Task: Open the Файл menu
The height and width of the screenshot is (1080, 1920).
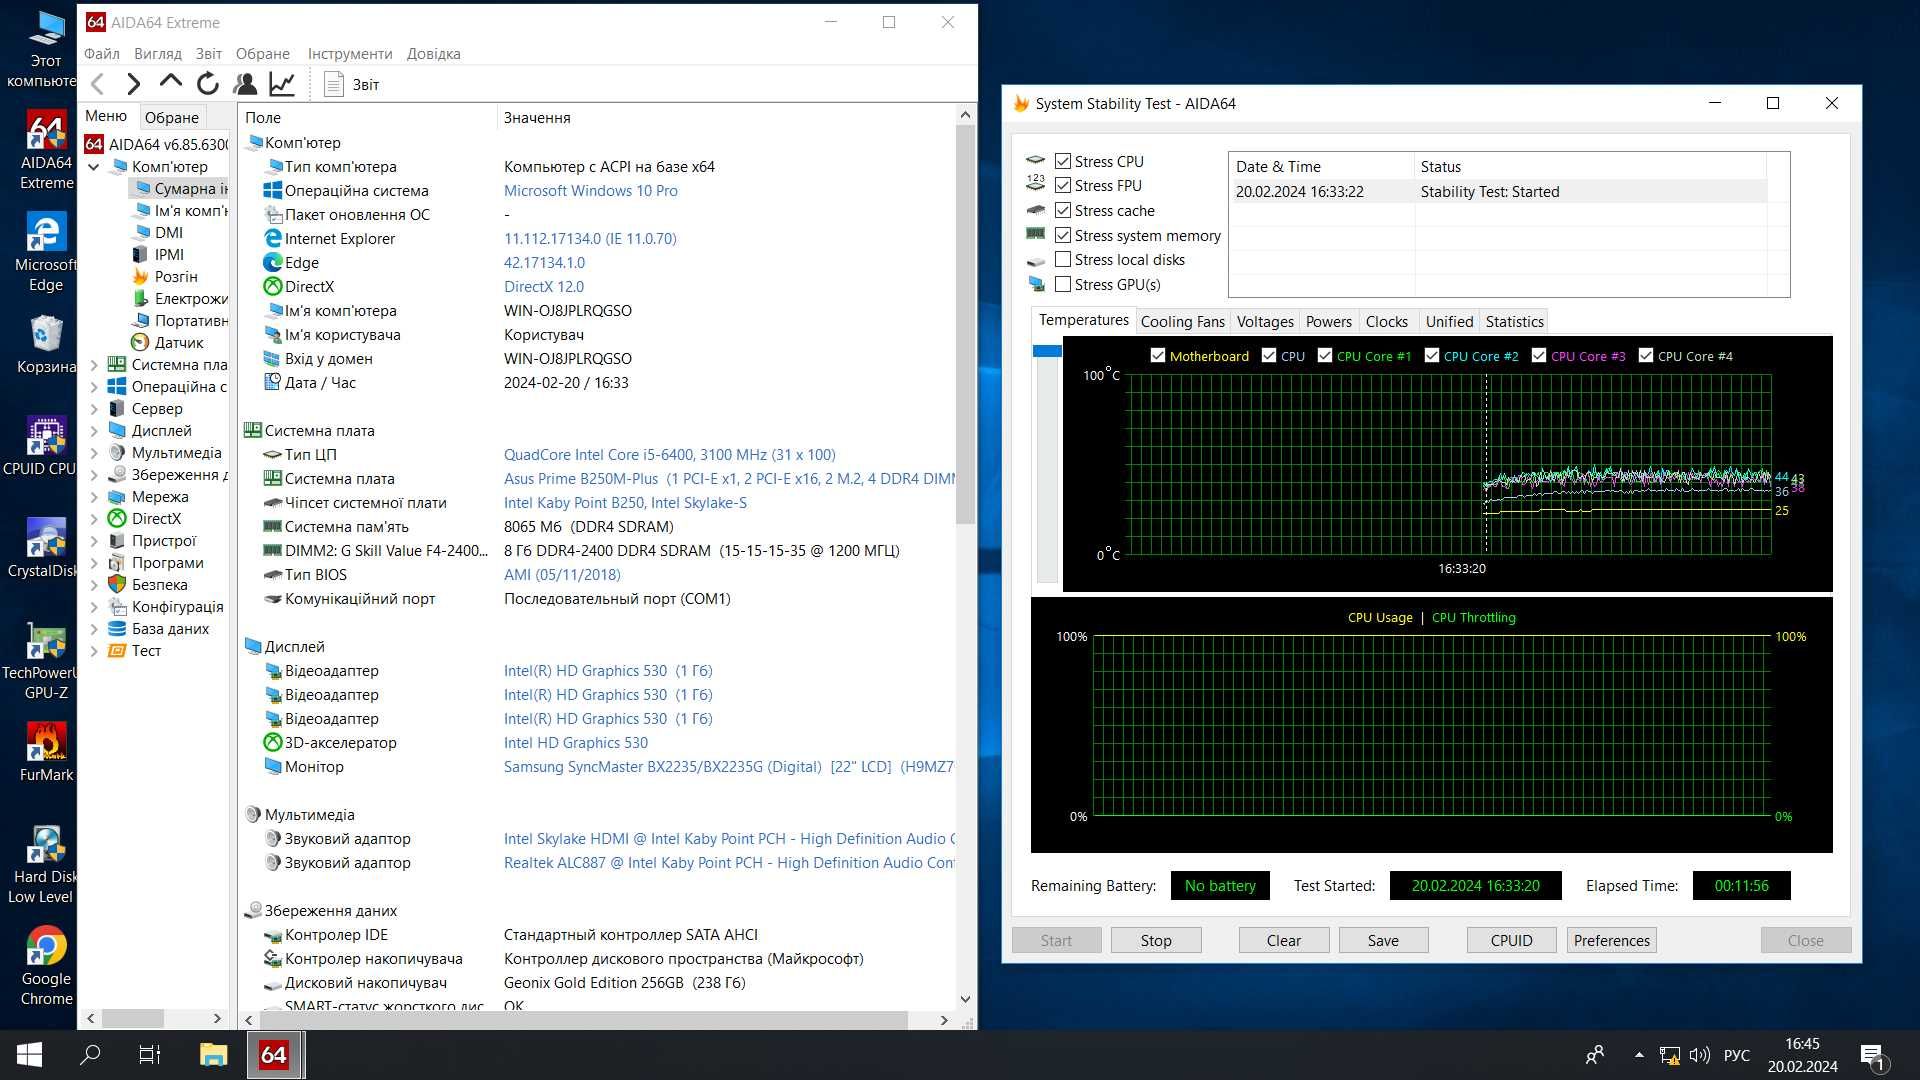Action: coord(102,53)
